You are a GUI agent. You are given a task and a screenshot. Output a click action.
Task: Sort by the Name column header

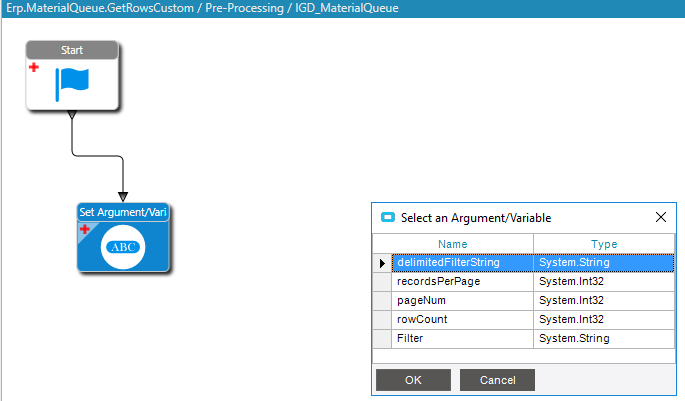453,244
